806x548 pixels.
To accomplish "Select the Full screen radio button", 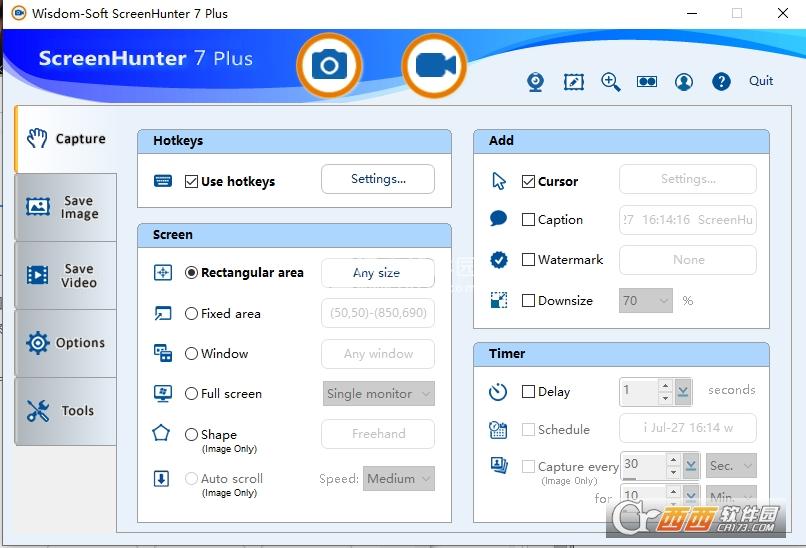I will (x=191, y=394).
